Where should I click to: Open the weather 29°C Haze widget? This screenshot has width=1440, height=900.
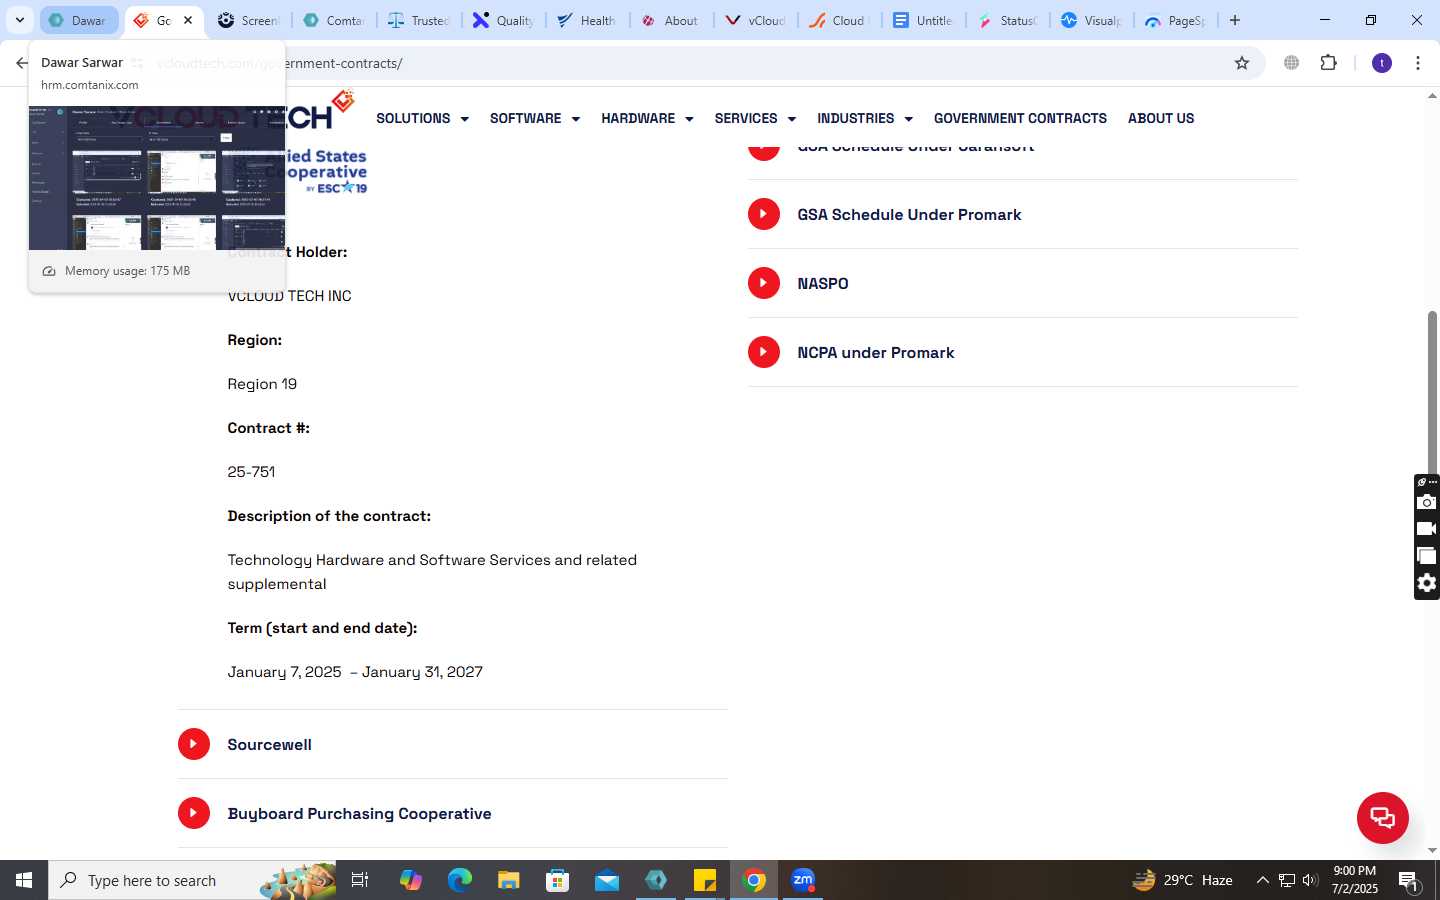click(1182, 880)
